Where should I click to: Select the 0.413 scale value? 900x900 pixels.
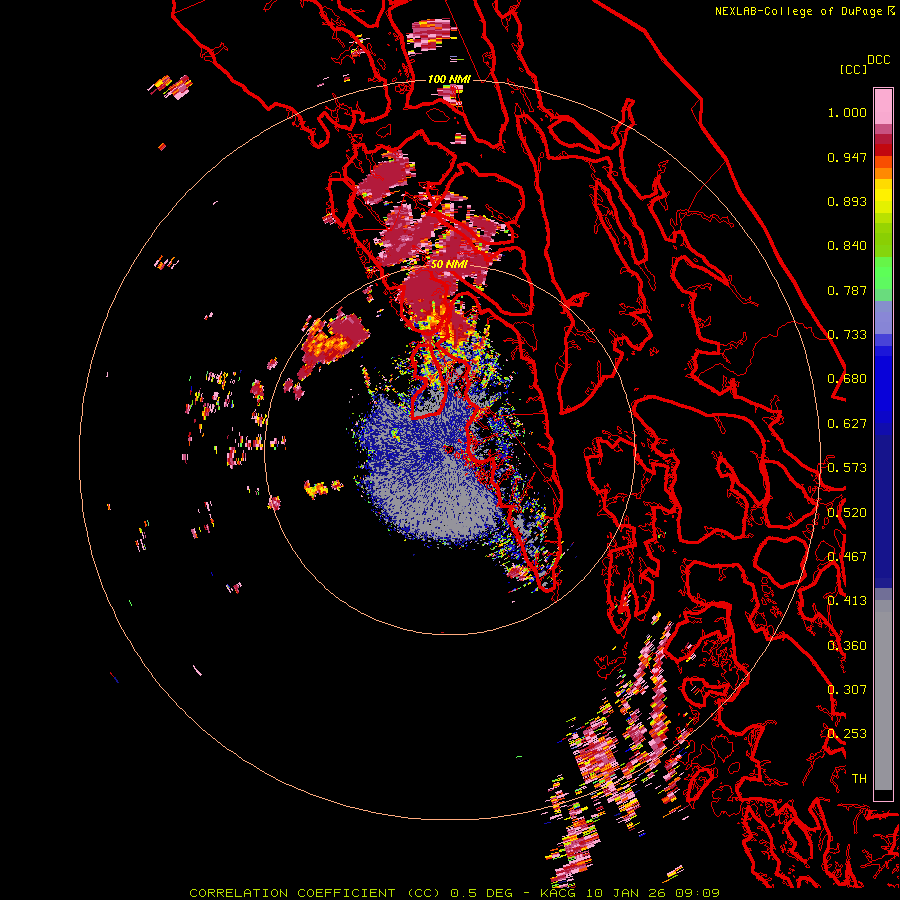coord(847,601)
